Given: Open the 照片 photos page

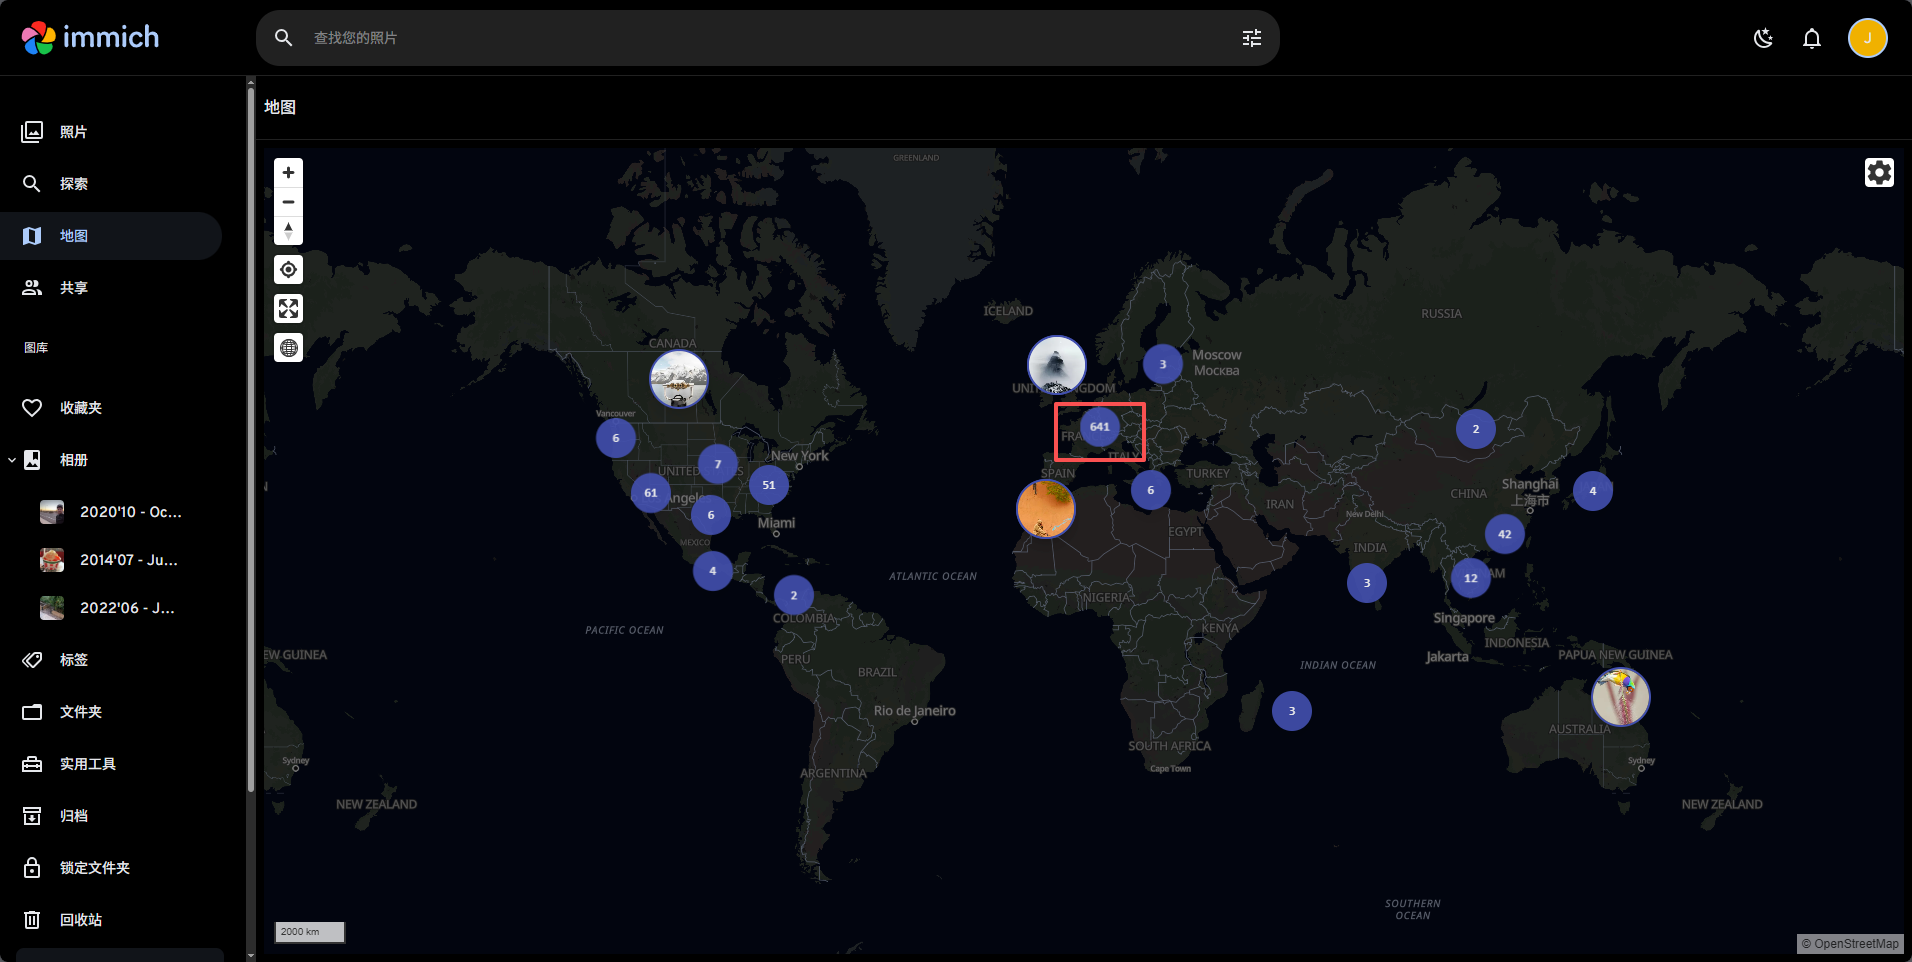Looking at the screenshot, I should (111, 132).
